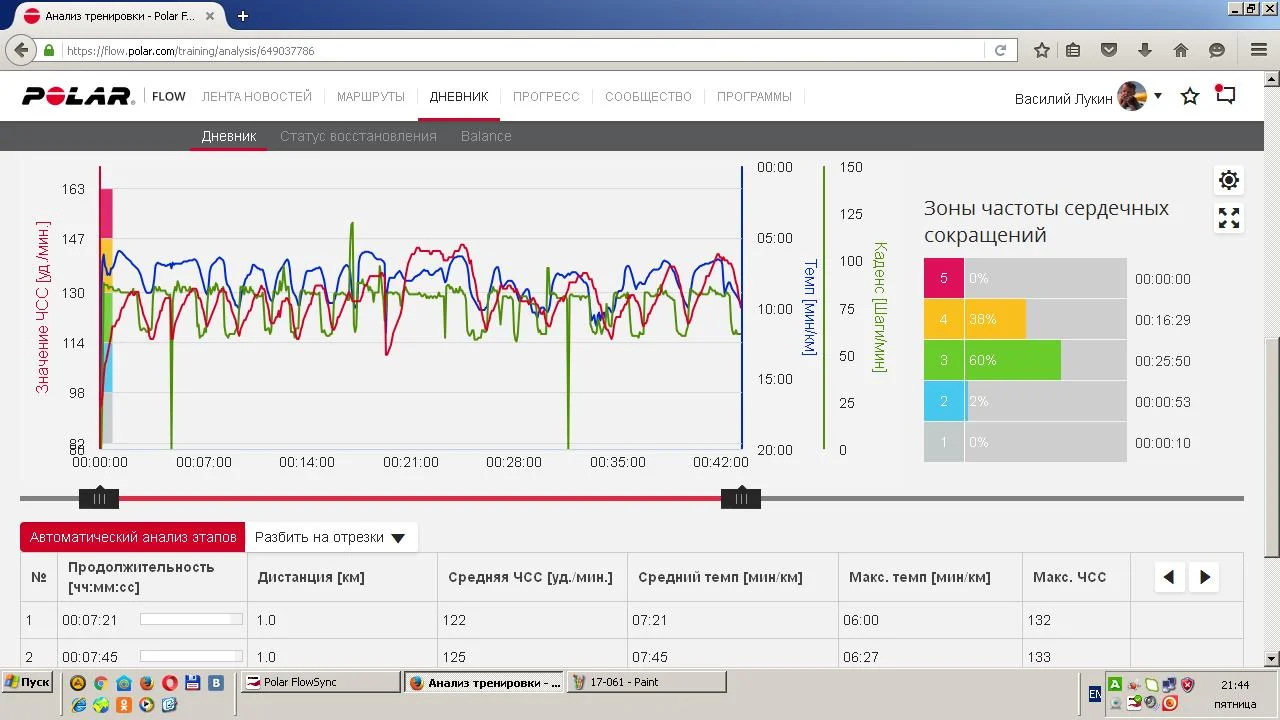
Task: Bookmark this page with star icon
Action: [x=1042, y=50]
